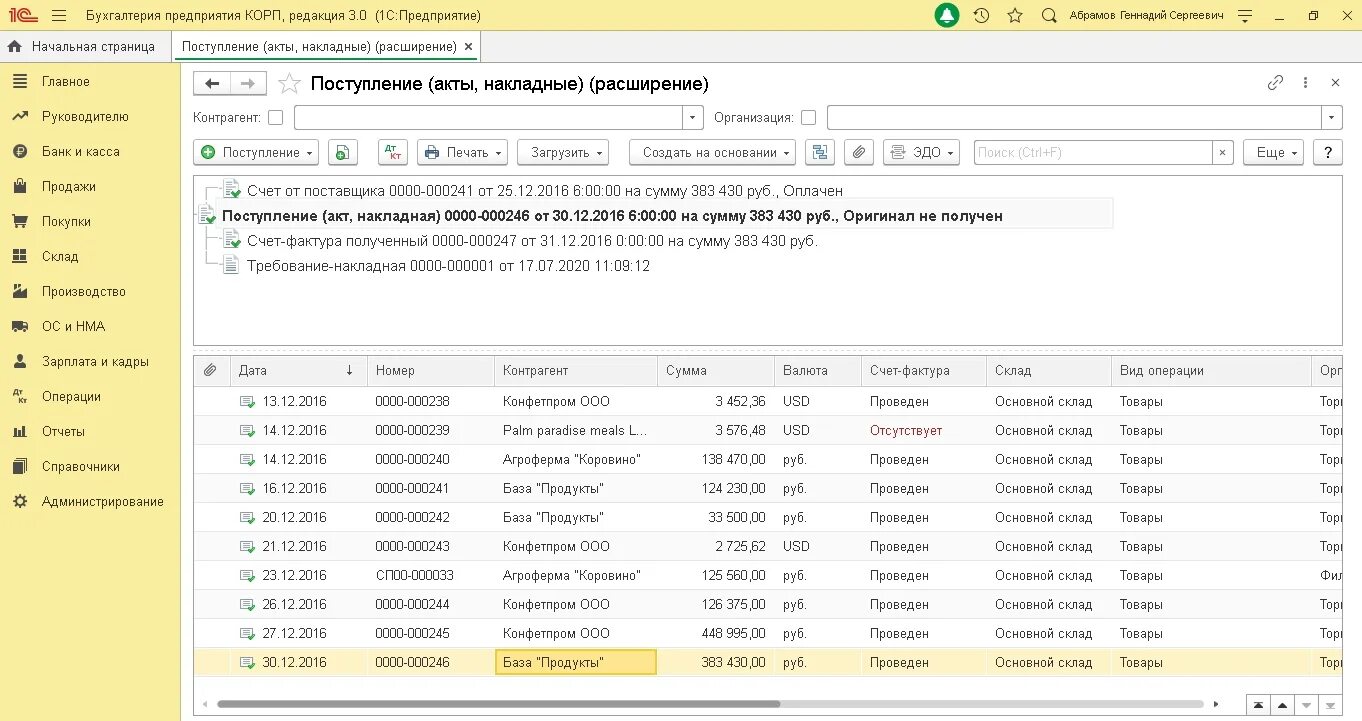Click the help question mark button
The width and height of the screenshot is (1362, 721).
click(x=1327, y=152)
